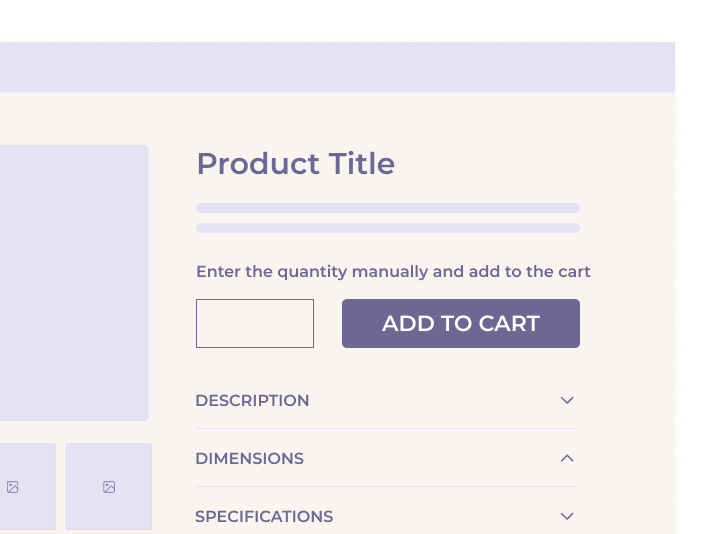Image resolution: width=712 pixels, height=534 pixels.
Task: Click the large main product image
Action: coord(70,283)
